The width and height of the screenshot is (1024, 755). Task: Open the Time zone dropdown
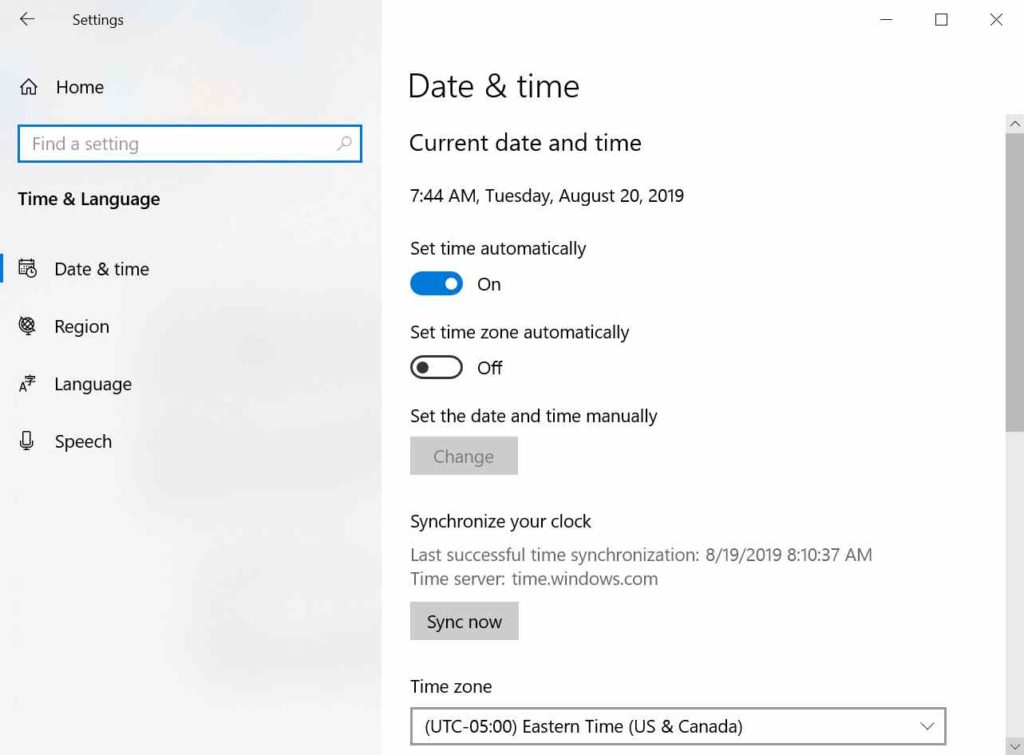678,726
